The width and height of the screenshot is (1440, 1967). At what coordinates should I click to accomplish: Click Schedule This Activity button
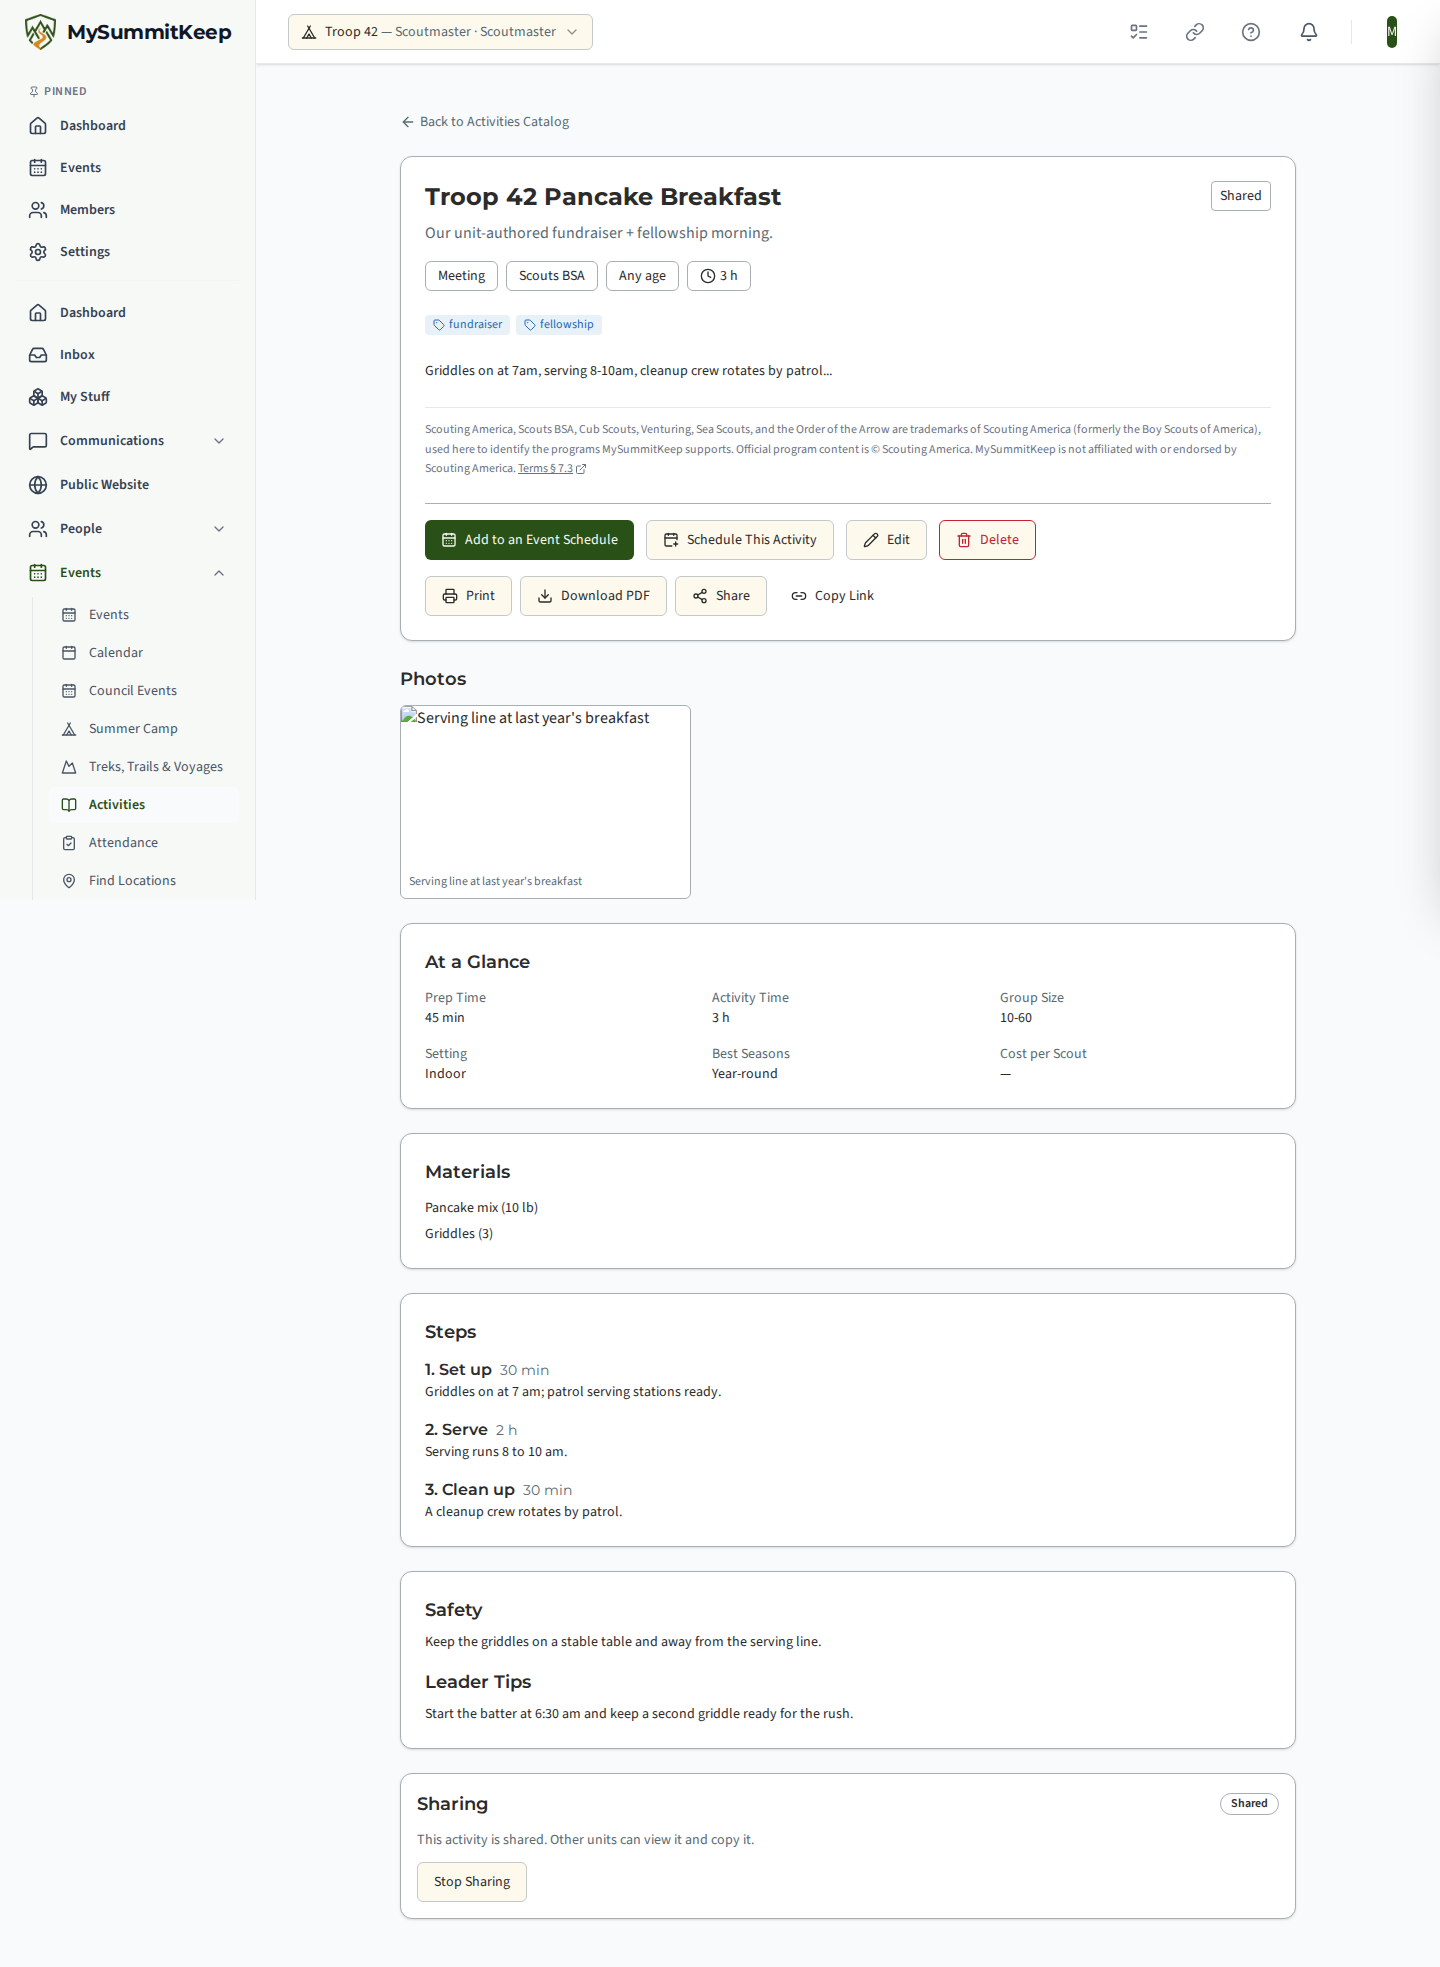point(740,540)
